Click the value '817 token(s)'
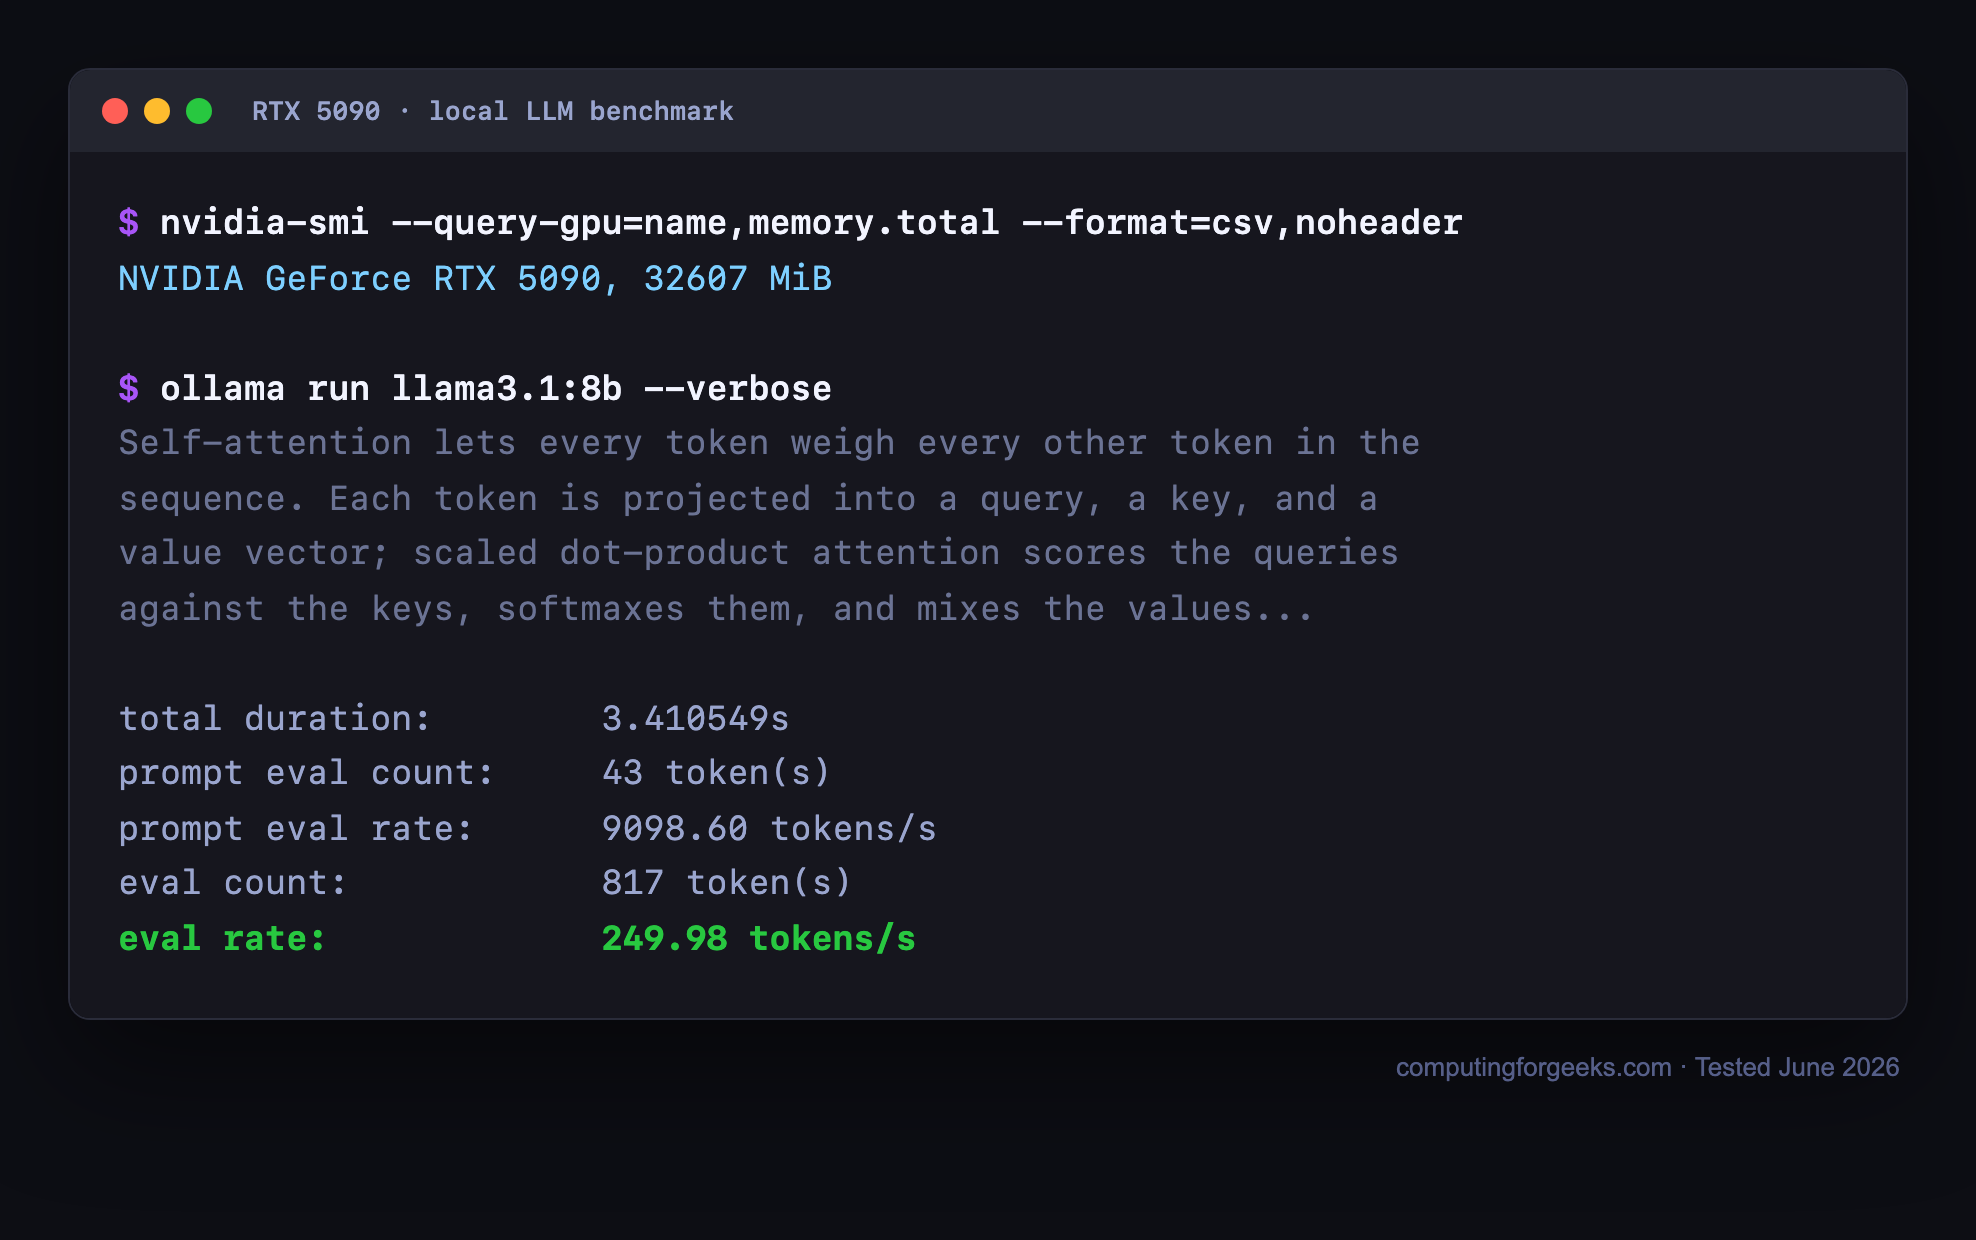 pos(727,883)
